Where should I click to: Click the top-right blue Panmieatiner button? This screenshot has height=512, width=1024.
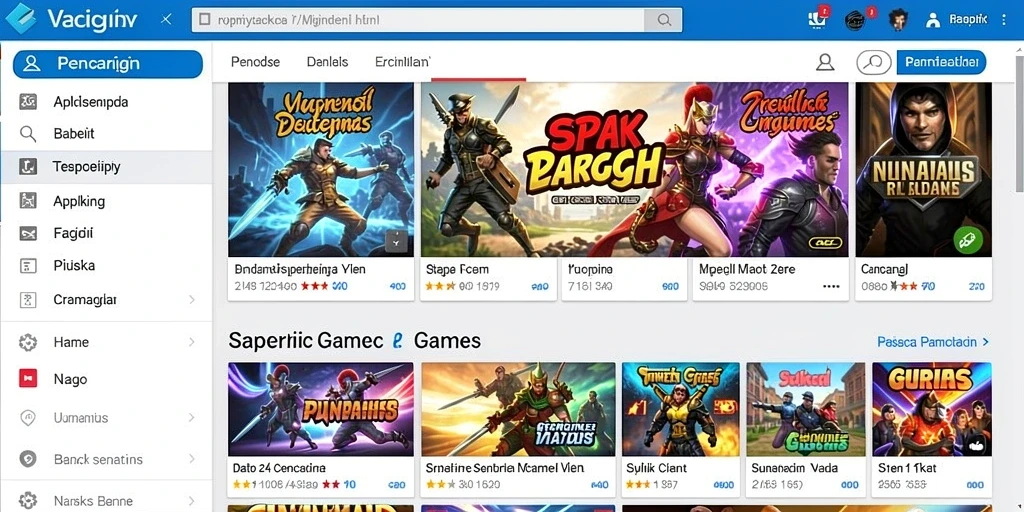941,63
